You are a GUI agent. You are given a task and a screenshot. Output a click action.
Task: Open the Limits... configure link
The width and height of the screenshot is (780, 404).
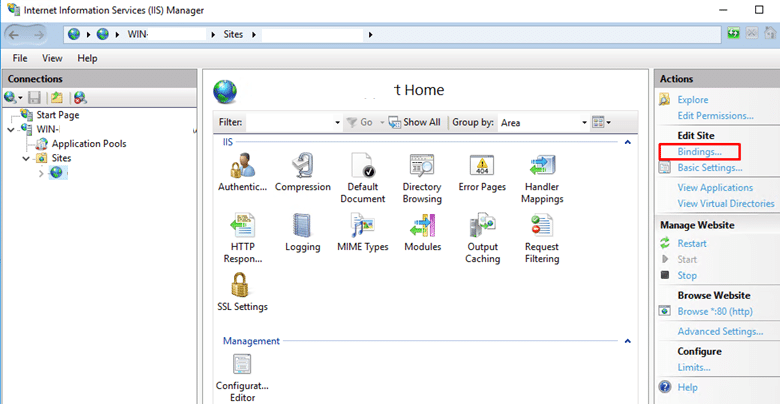(x=694, y=368)
